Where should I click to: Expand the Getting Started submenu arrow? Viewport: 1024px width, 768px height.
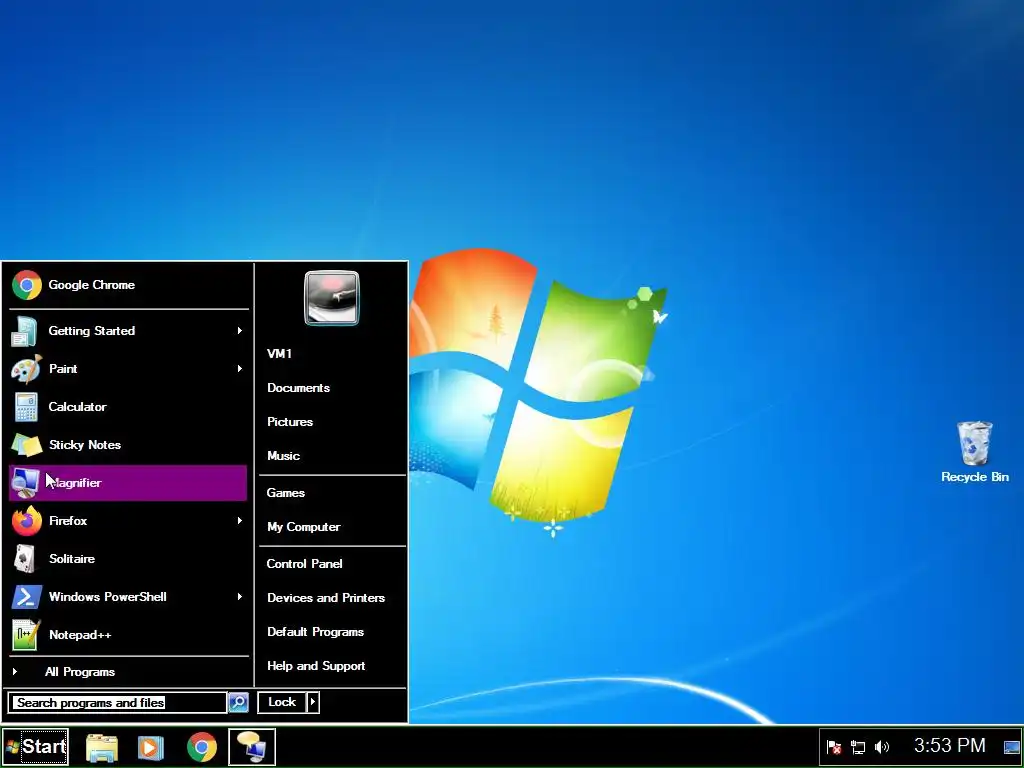240,331
